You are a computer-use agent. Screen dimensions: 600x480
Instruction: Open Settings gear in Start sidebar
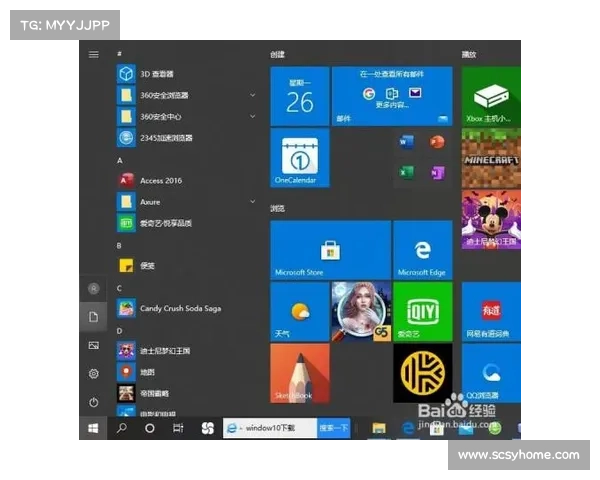click(94, 374)
